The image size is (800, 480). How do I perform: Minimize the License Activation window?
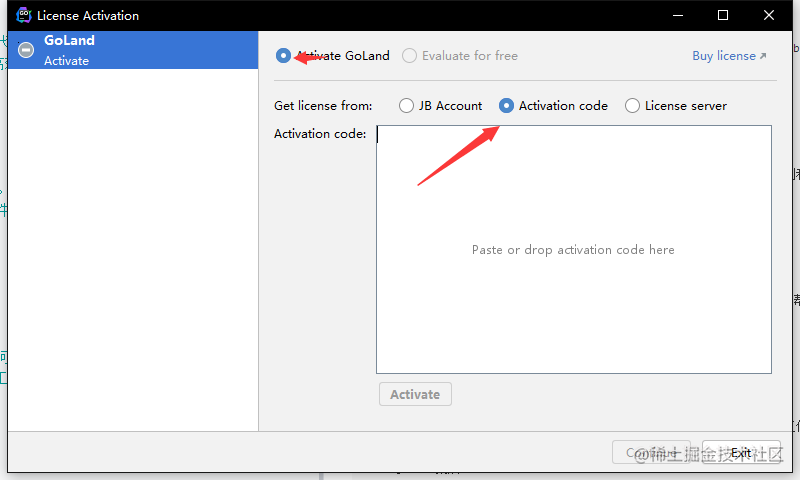pyautogui.click(x=678, y=15)
